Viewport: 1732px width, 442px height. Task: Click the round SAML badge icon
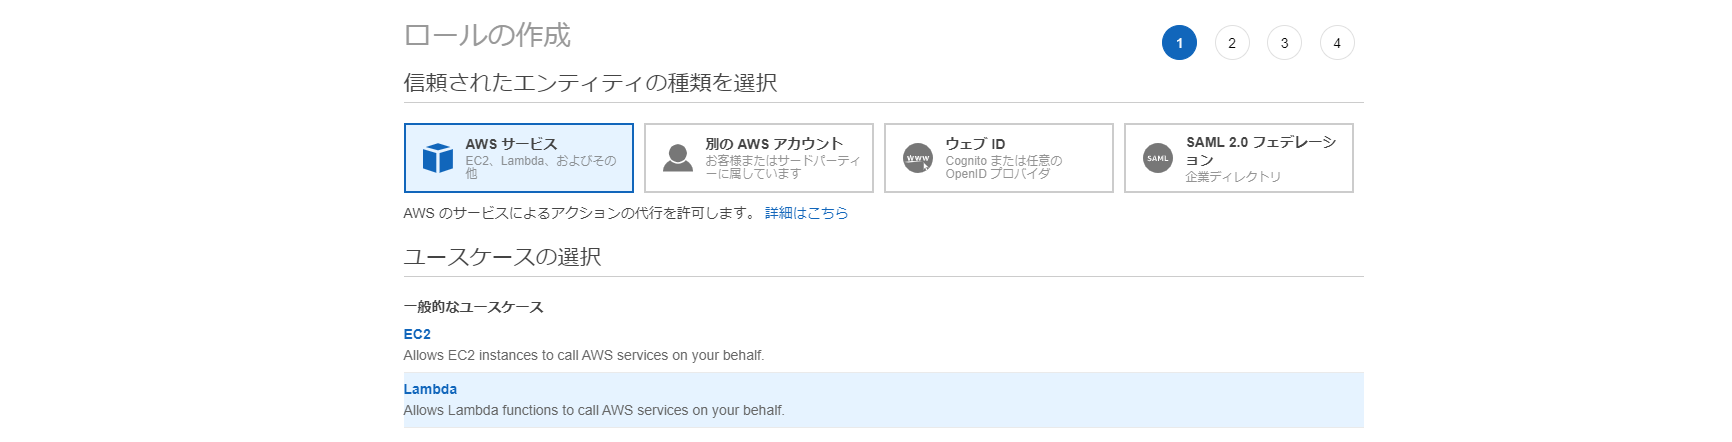(x=1158, y=158)
